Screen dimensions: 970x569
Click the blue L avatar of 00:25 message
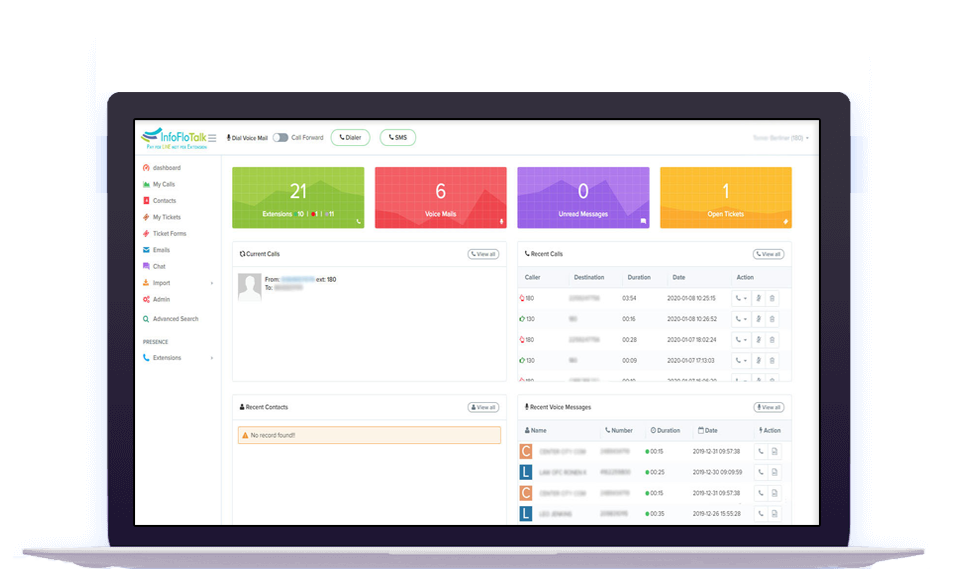coord(526,473)
